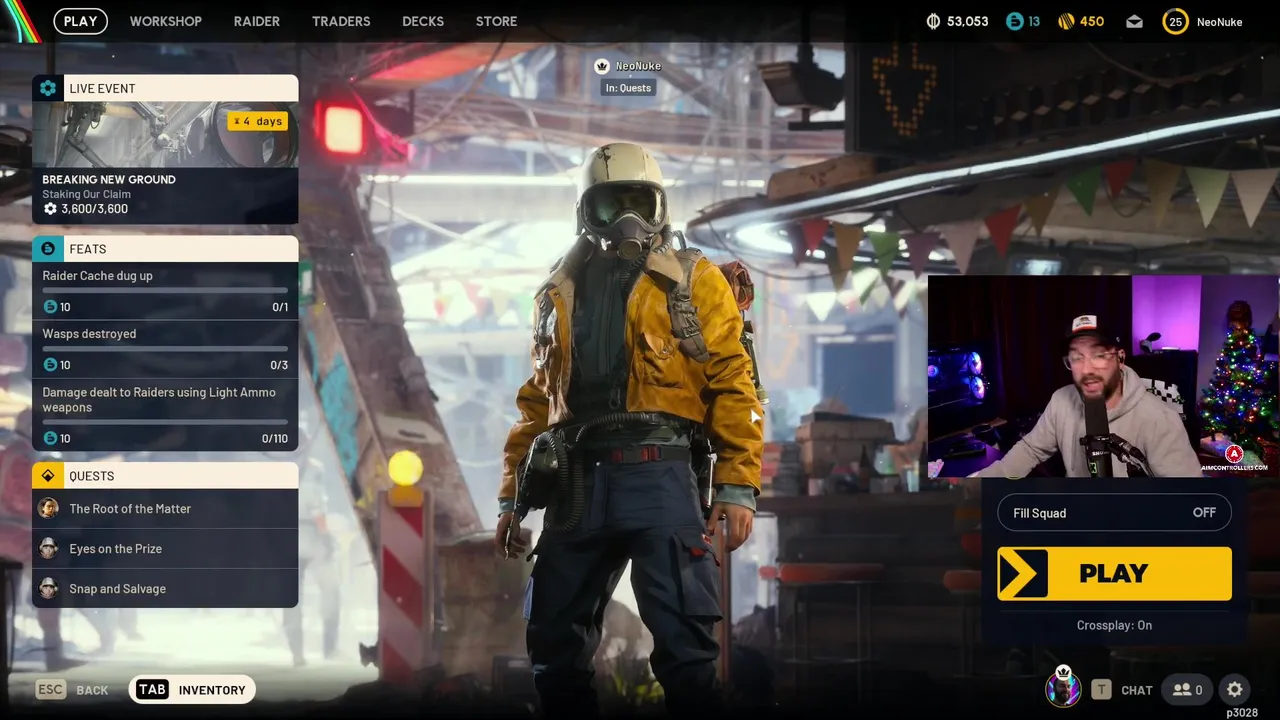Click the 0/110 feat counter
The height and width of the screenshot is (720, 1280).
(275, 439)
